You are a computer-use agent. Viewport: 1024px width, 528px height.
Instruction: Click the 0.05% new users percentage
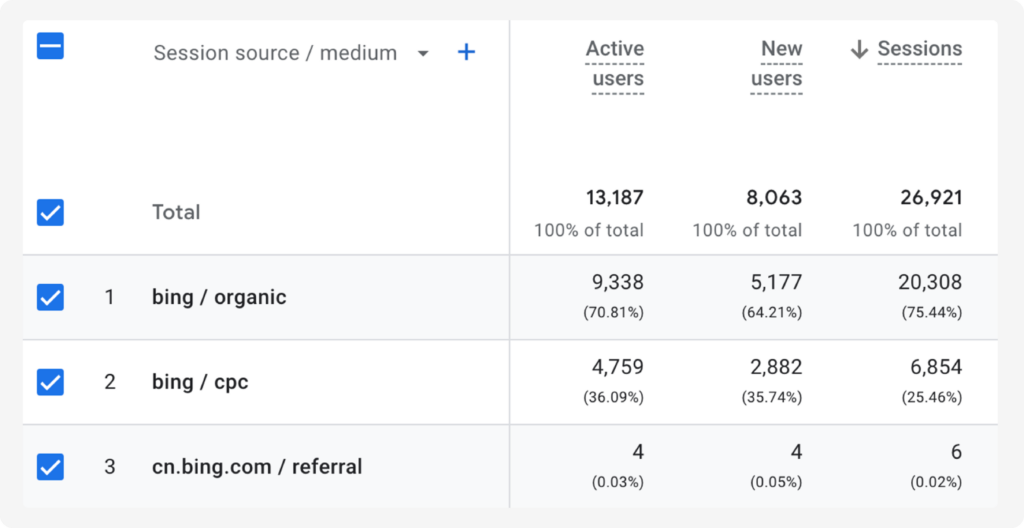coord(776,483)
